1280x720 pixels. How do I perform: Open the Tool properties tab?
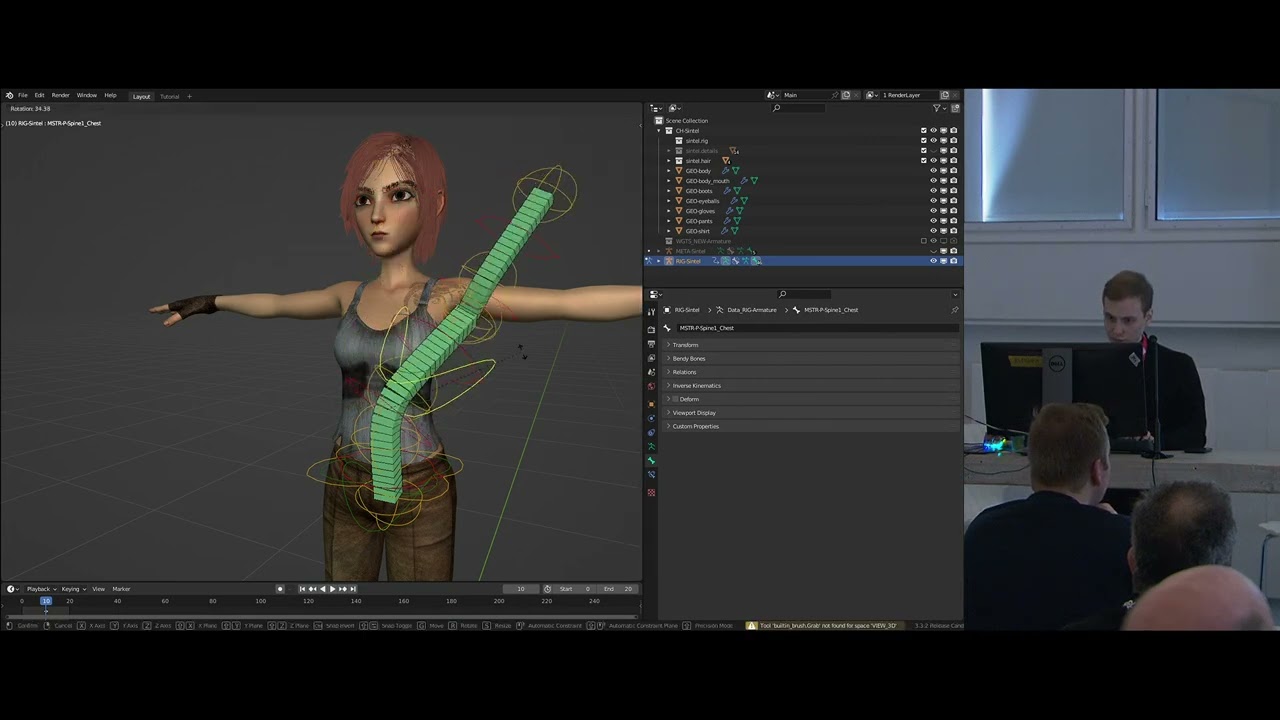point(651,312)
